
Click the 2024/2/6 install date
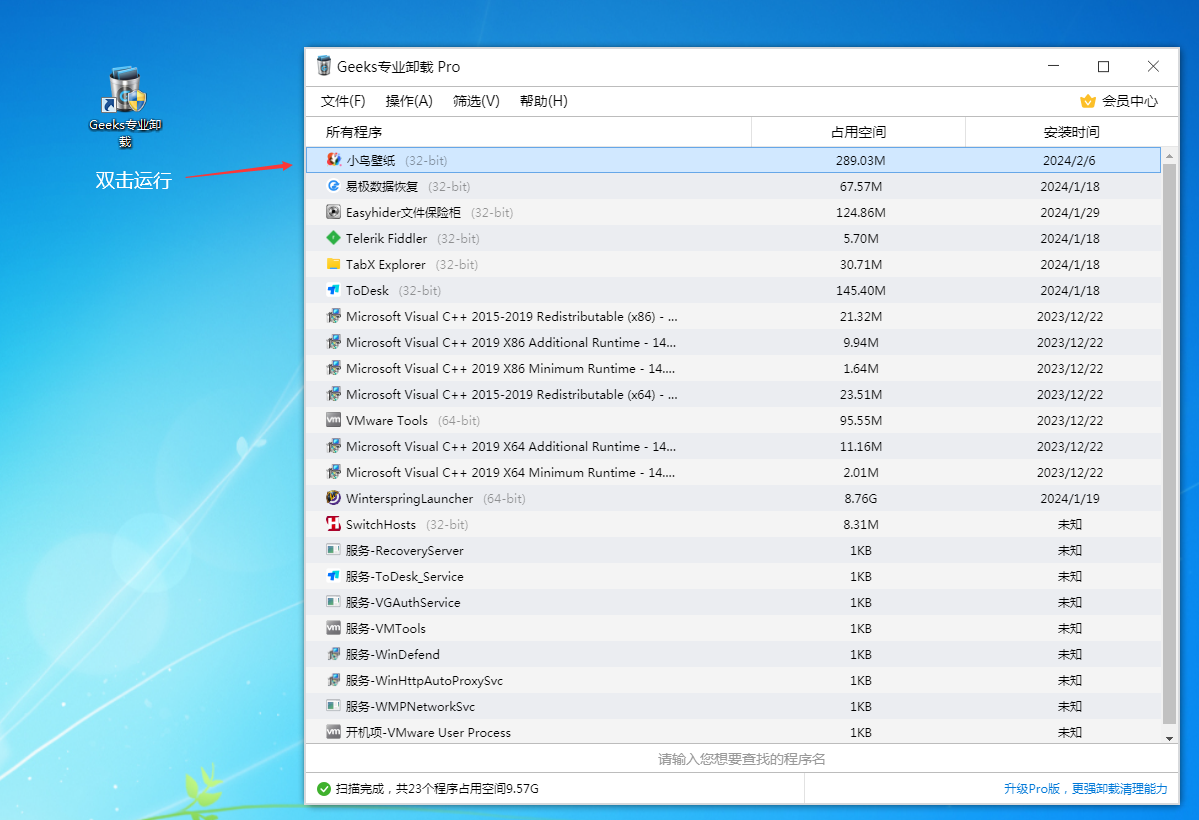coord(1069,161)
